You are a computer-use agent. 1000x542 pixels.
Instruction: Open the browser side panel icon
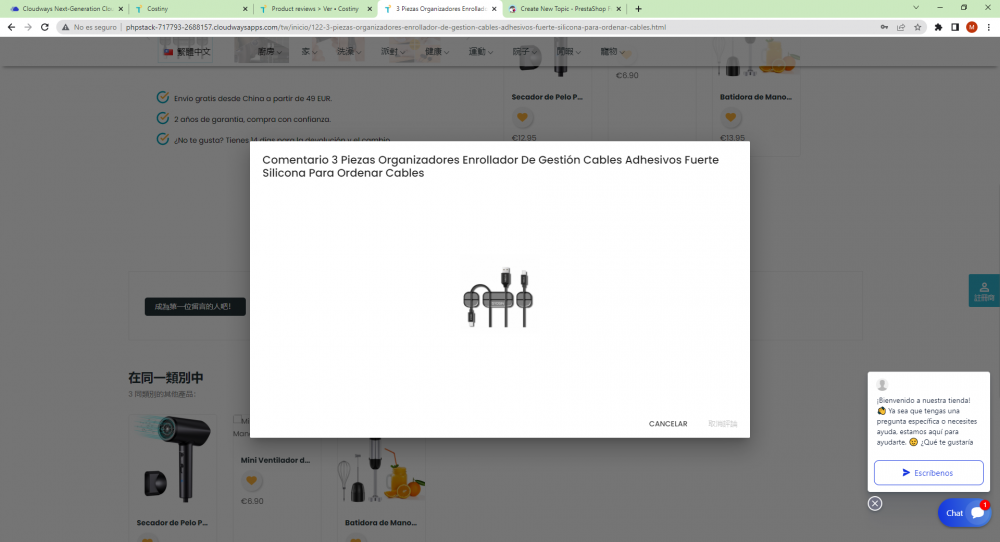pos(955,27)
